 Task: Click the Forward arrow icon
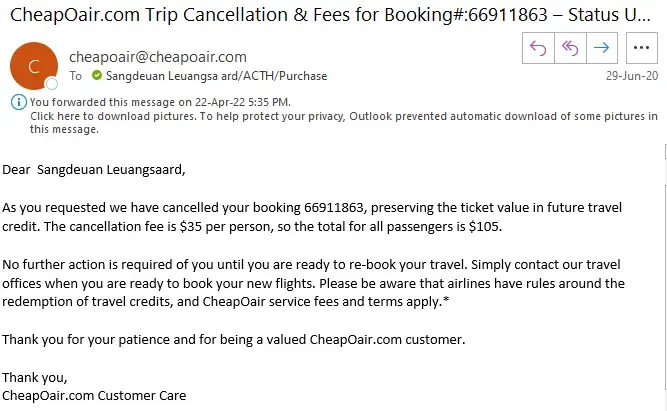(601, 47)
